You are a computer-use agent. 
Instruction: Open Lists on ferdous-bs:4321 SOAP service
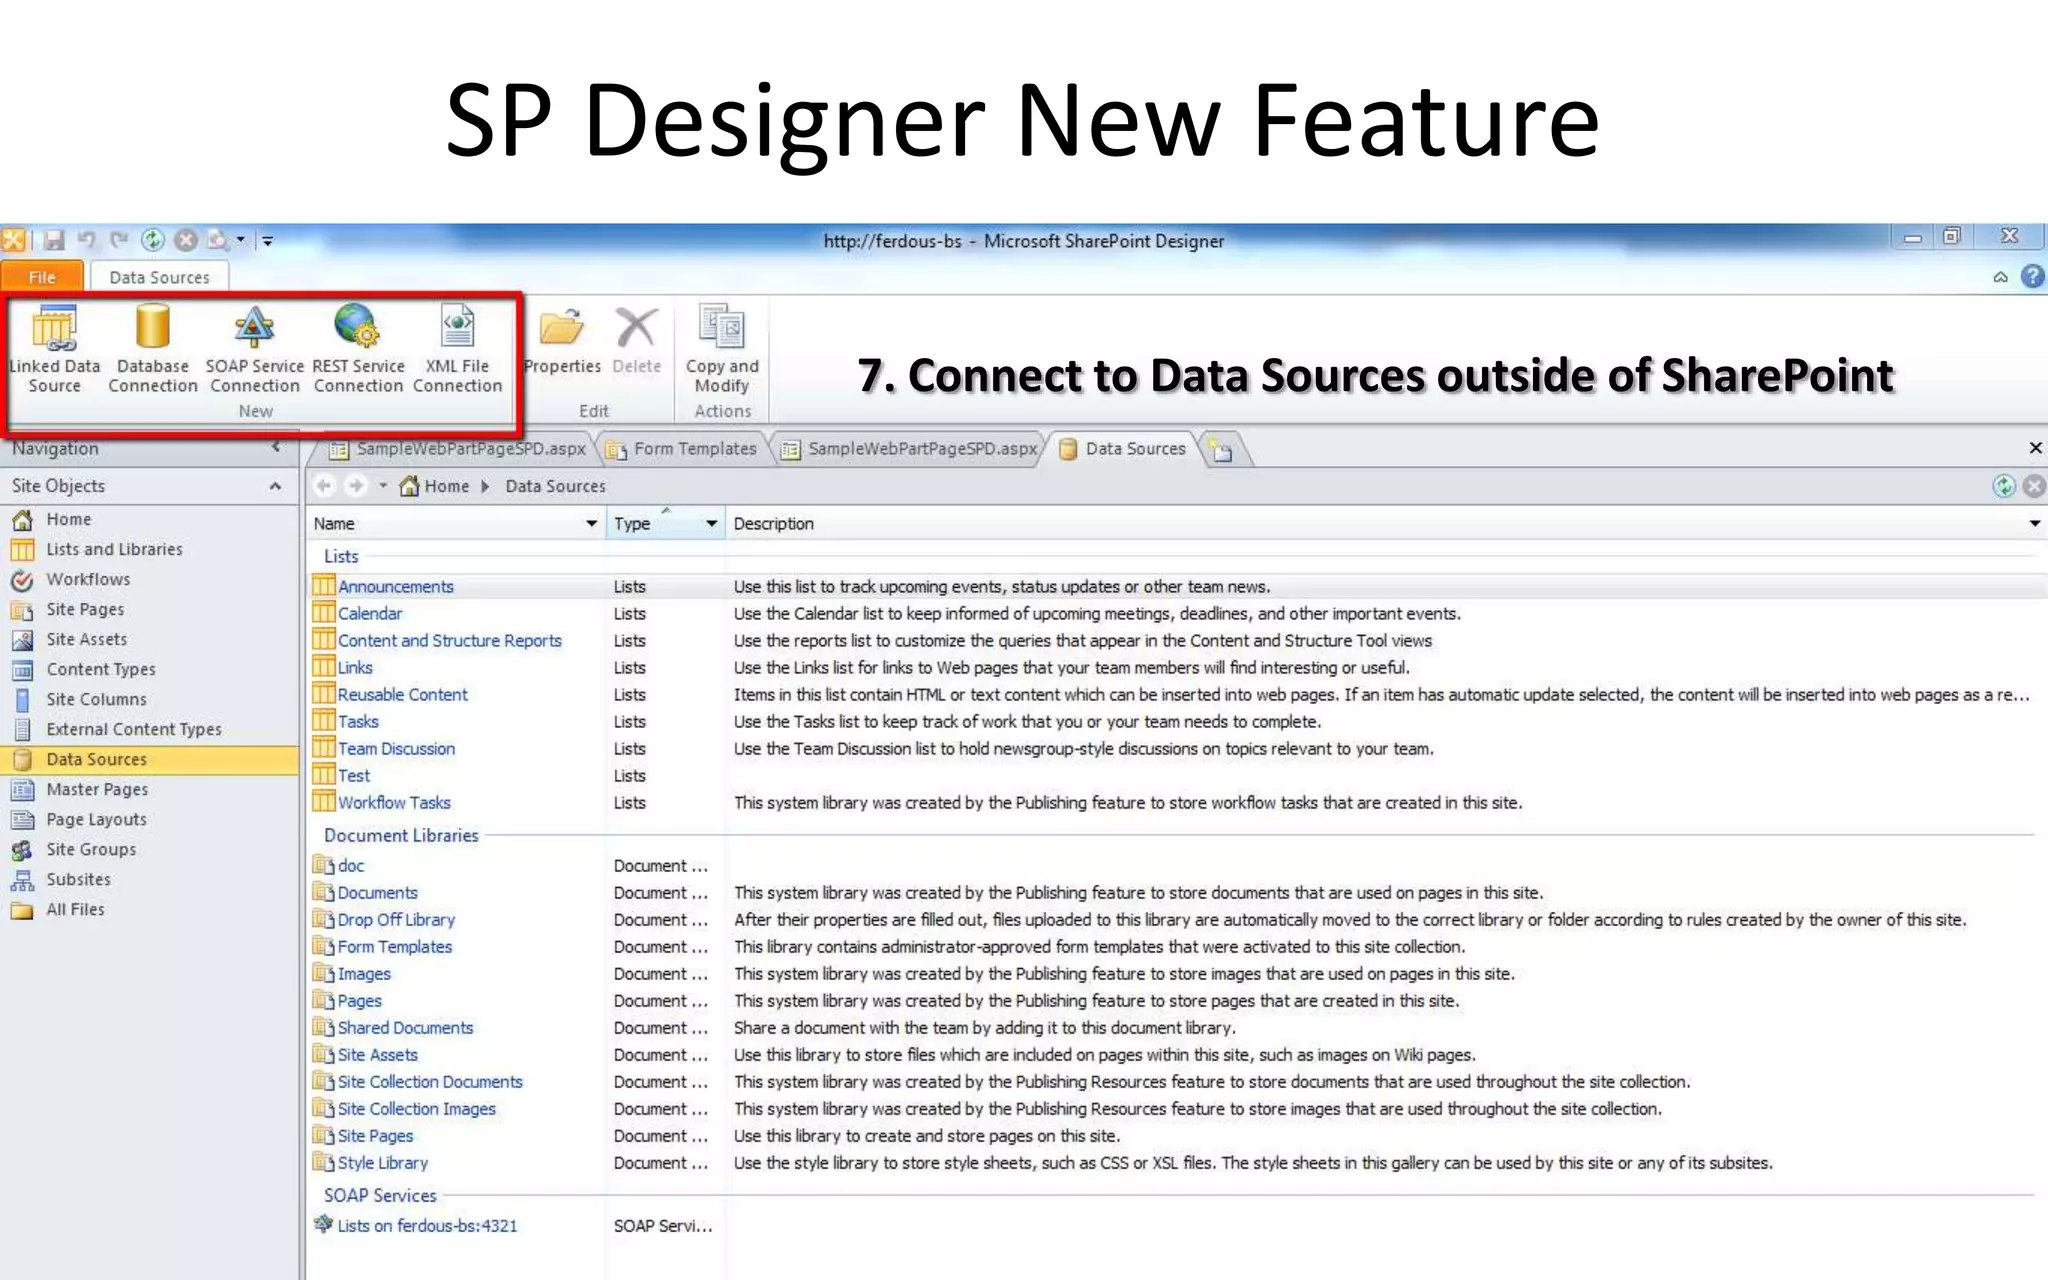[x=427, y=1226]
